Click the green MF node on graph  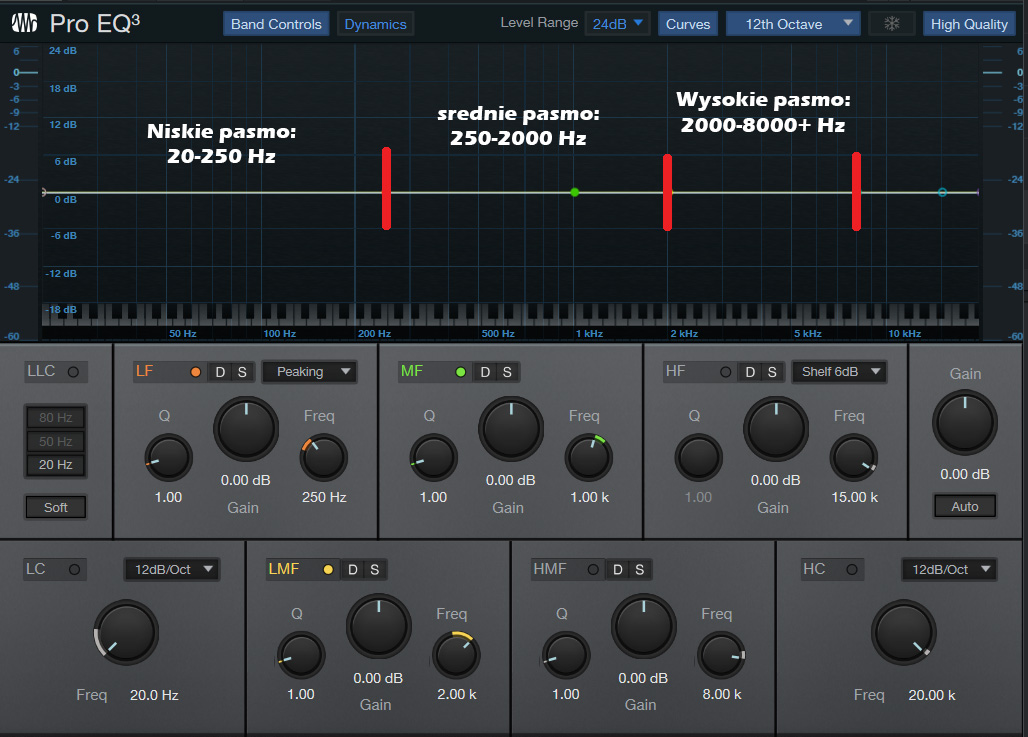[575, 192]
